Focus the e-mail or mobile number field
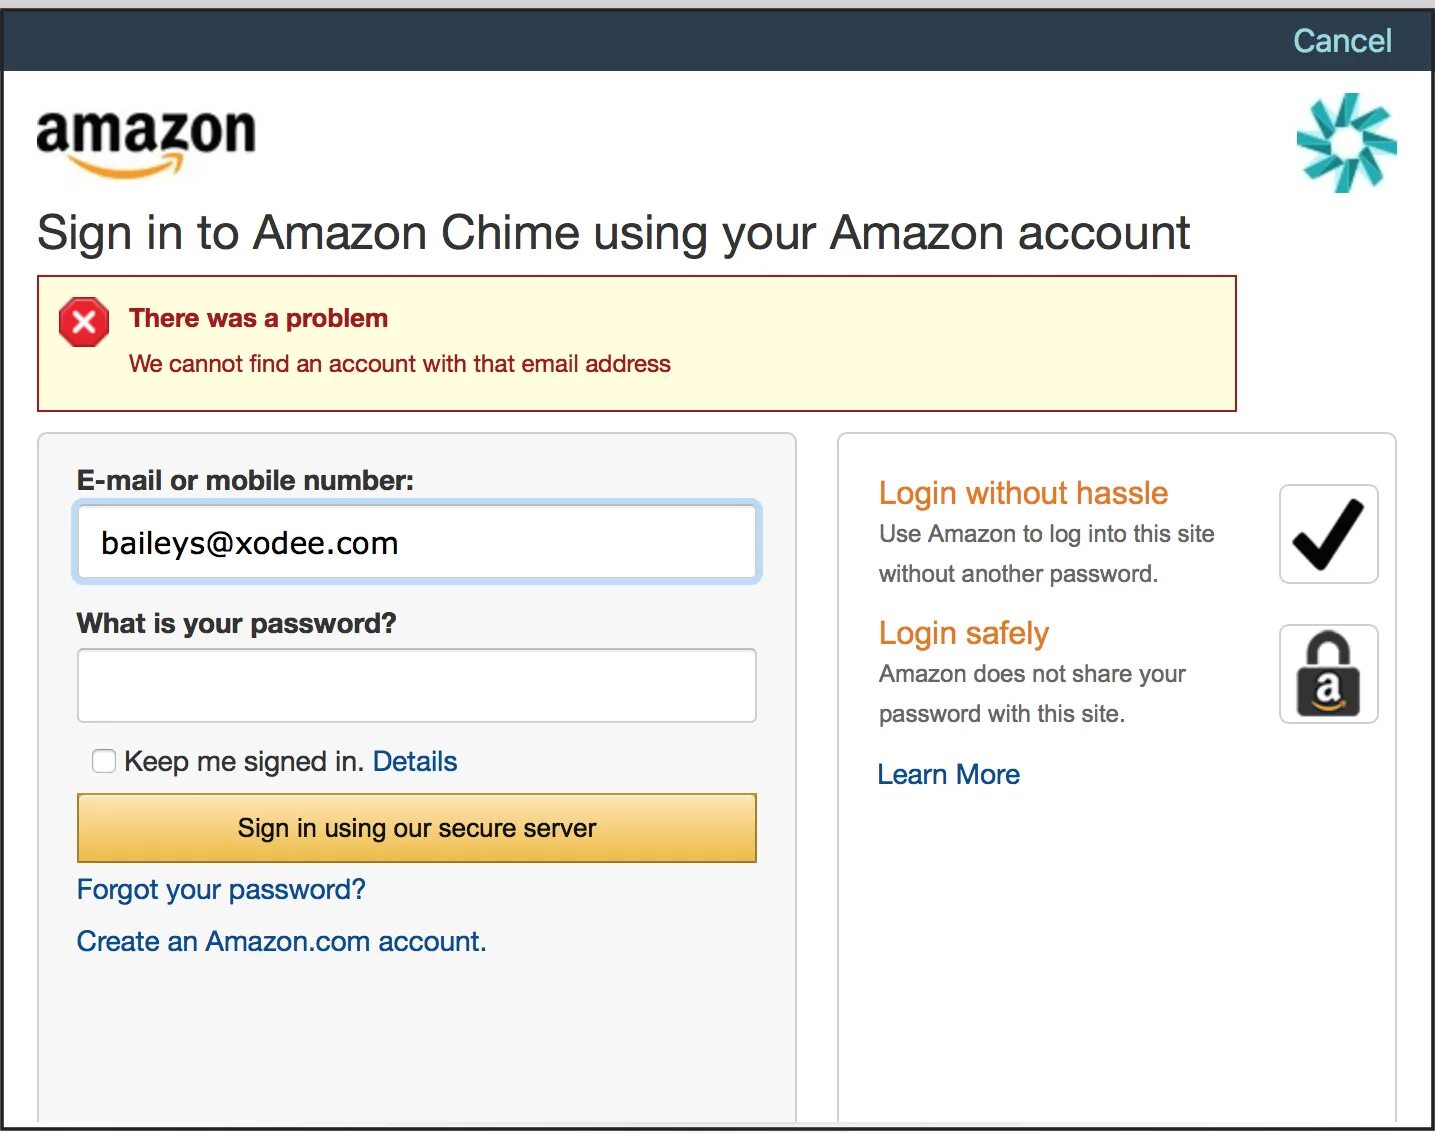This screenshot has height=1133, width=1435. (417, 543)
